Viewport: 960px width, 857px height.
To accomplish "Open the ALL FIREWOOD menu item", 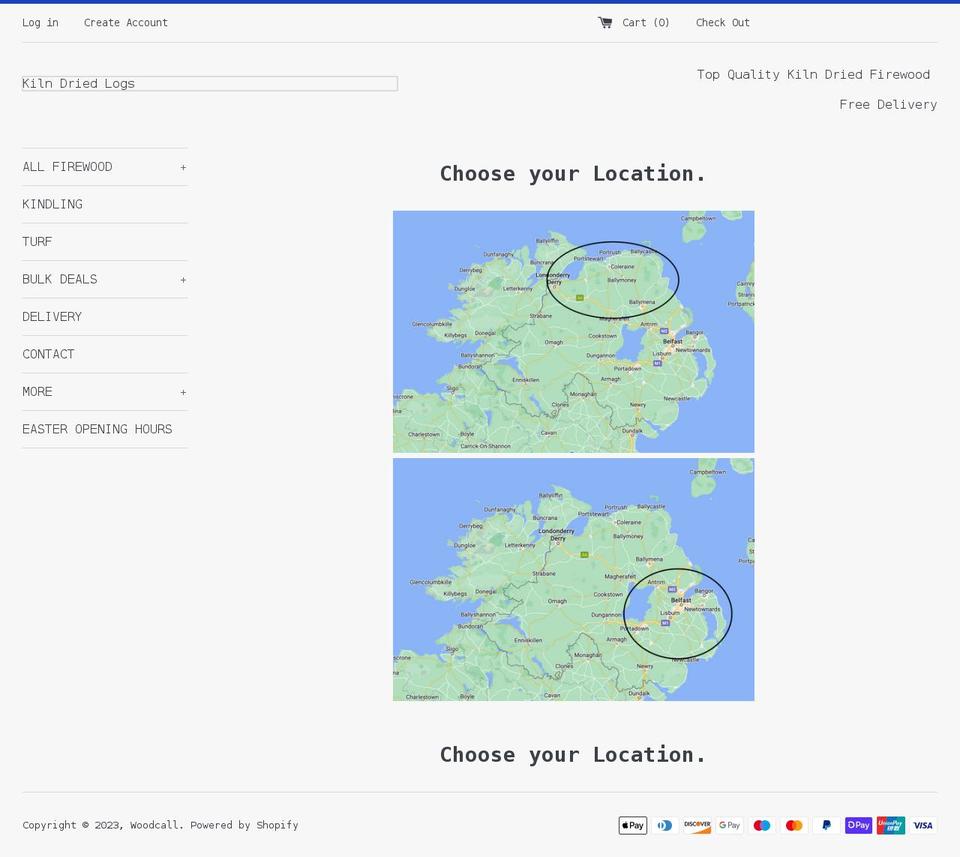I will pos(67,167).
